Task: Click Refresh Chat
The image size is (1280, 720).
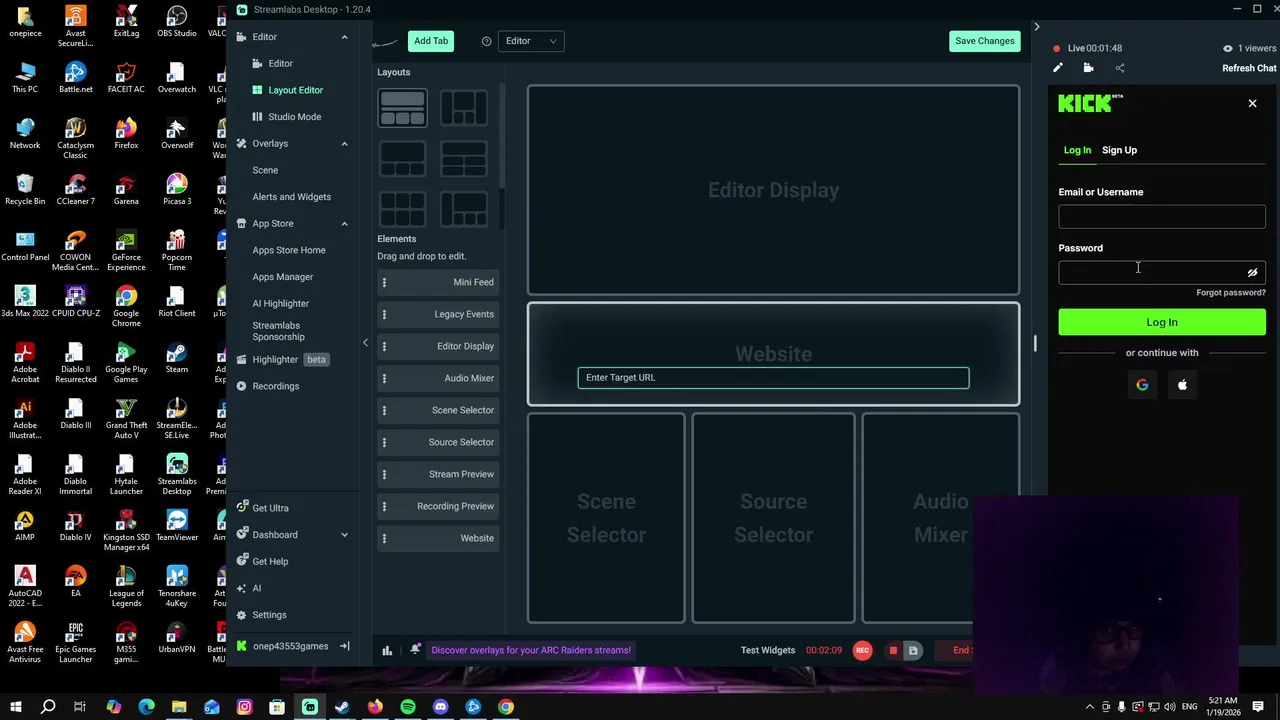Action: pos(1249,68)
